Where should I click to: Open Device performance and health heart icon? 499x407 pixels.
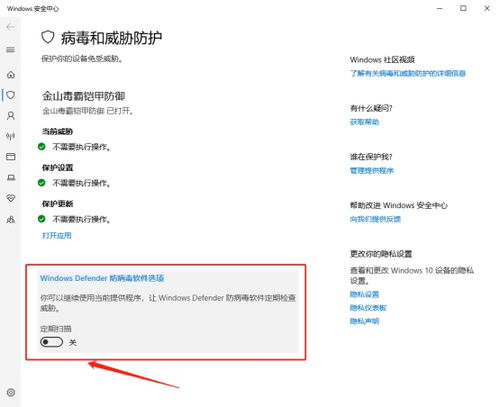click(11, 198)
